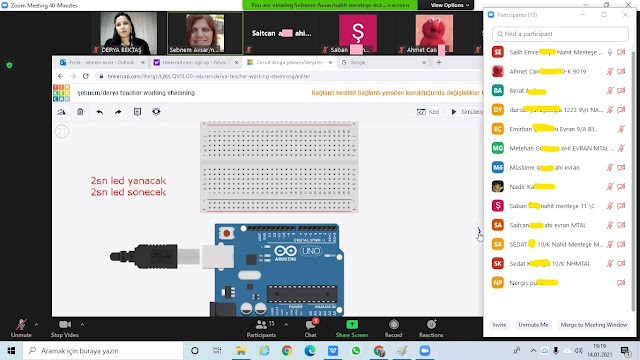The image size is (640, 360).
Task: Click the Windows taskbar search box
Action: coord(103,351)
